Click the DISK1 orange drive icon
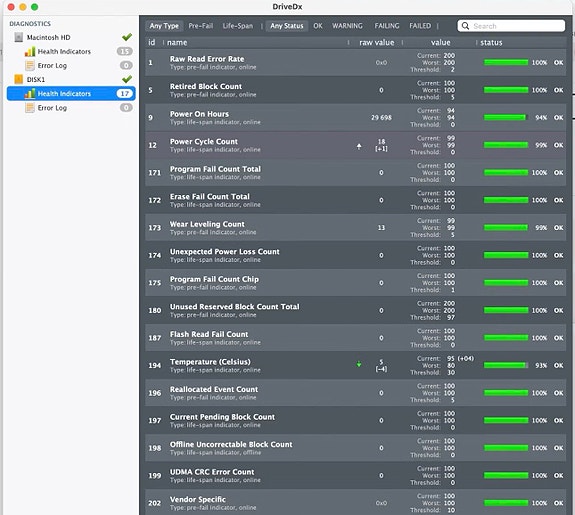Screen dimensions: 575x515 [18, 79]
